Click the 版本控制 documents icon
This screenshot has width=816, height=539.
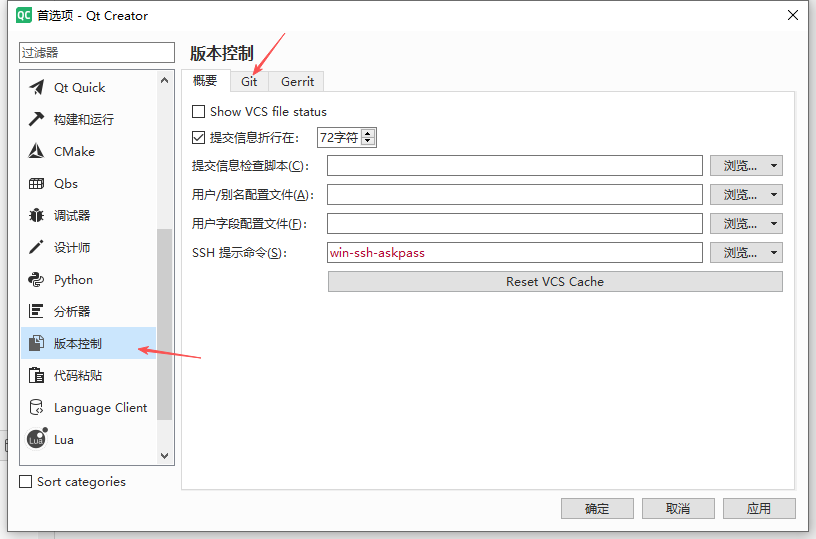(36, 343)
